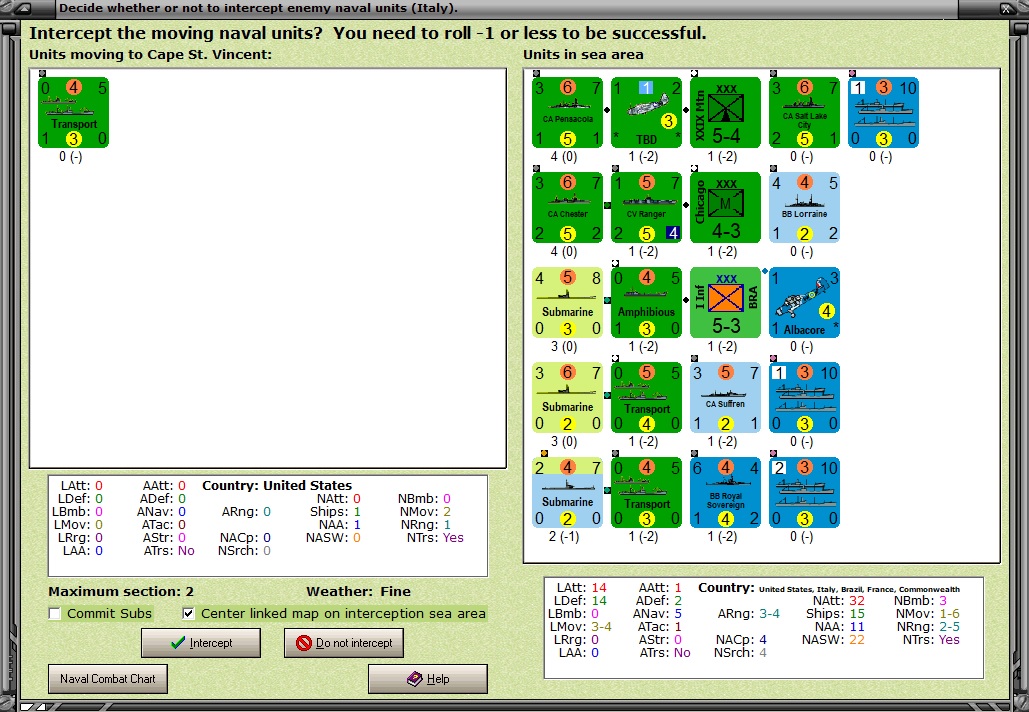The image size is (1029, 712).
Task: Select the CA Suffren cruiser counter
Action: [725, 398]
